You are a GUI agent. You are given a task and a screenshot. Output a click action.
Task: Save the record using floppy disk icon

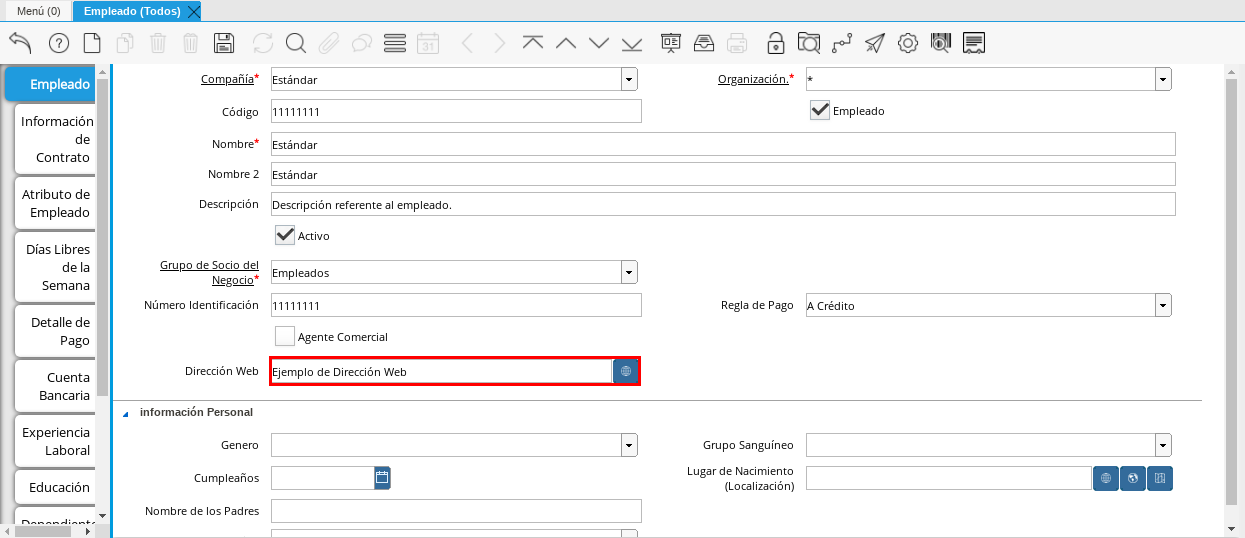[224, 42]
